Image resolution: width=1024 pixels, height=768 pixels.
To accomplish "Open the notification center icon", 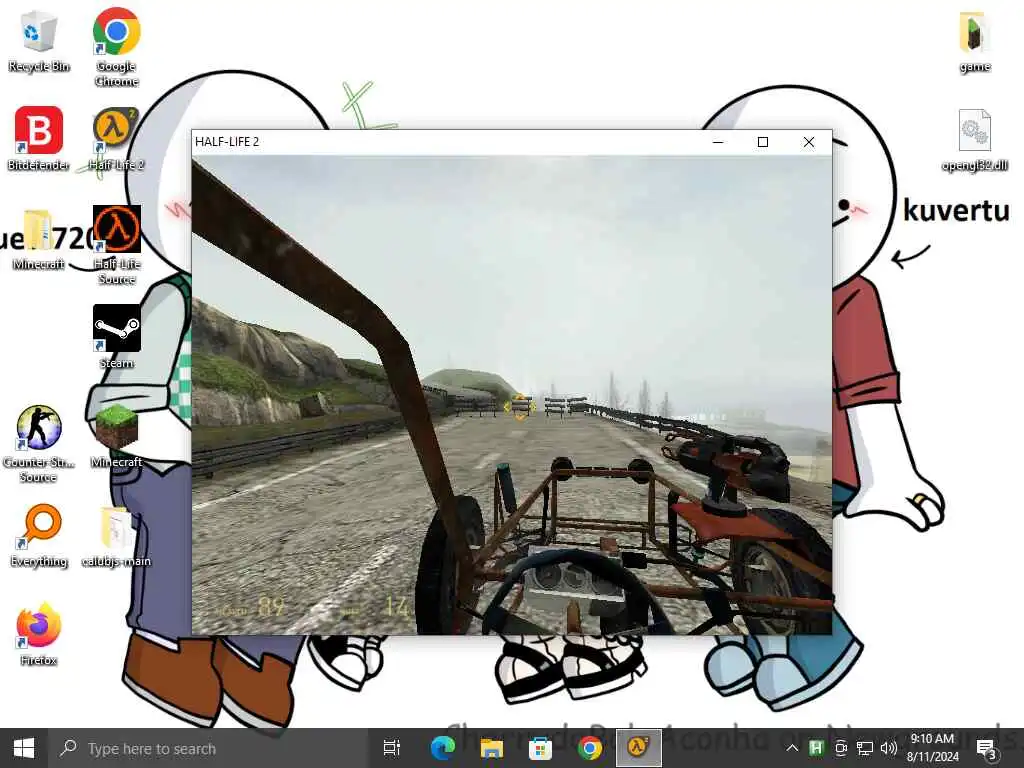I will [985, 748].
